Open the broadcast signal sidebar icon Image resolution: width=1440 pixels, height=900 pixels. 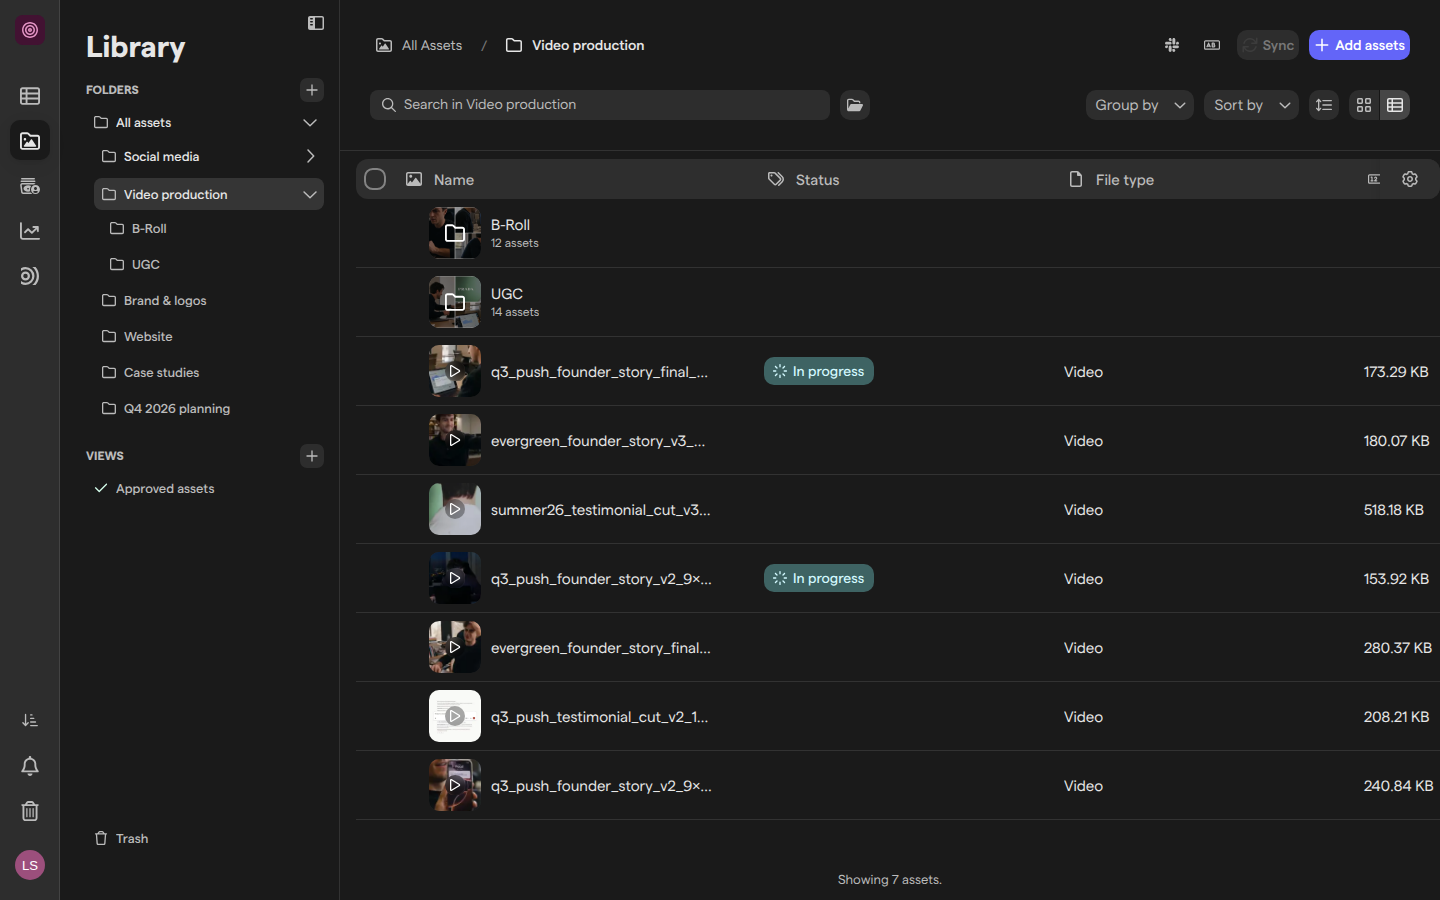coord(30,276)
